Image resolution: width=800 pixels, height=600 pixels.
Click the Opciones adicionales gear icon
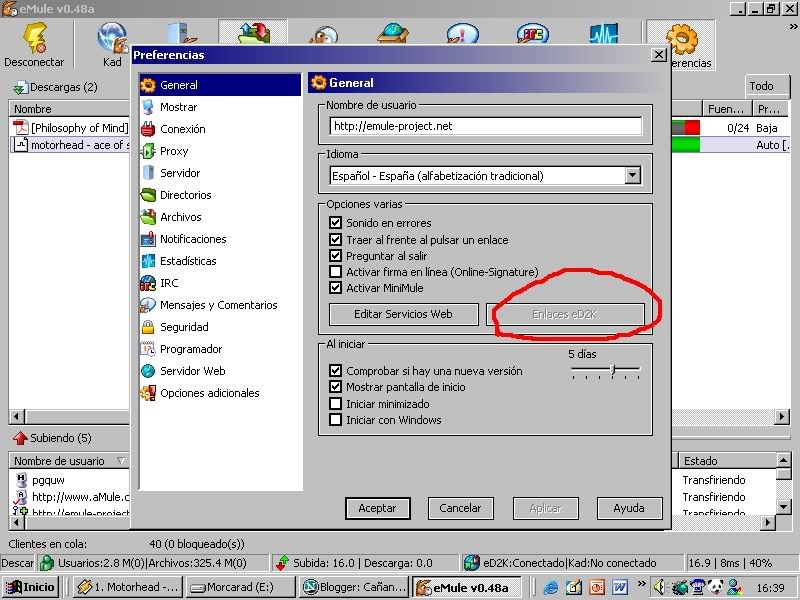point(148,393)
